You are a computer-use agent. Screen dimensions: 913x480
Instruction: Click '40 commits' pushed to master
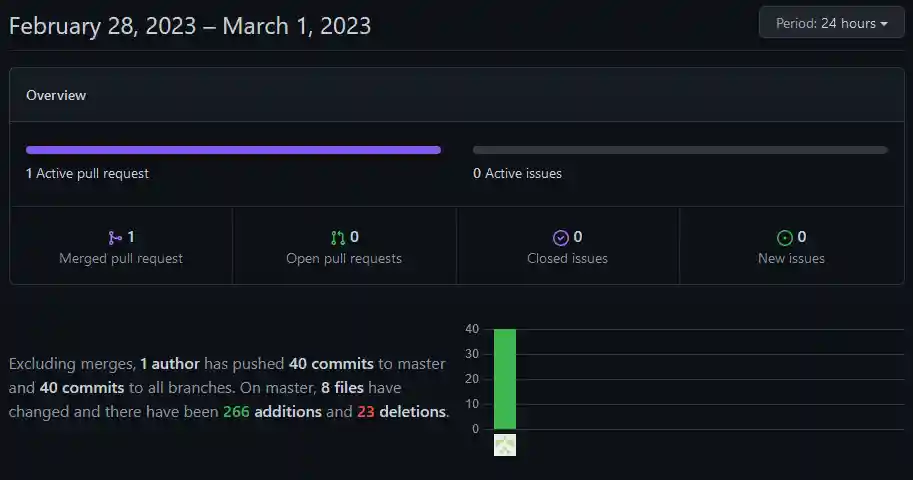coord(331,364)
